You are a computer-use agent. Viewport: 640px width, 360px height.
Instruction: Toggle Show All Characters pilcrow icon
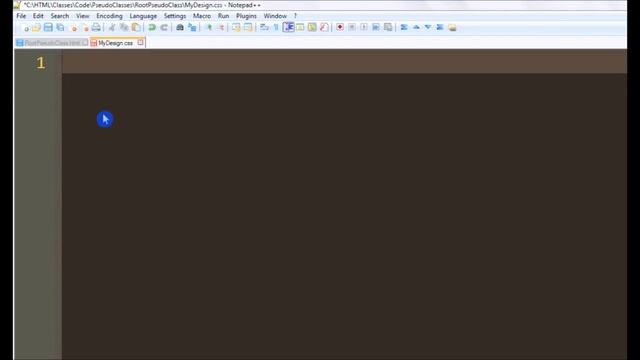click(x=276, y=28)
